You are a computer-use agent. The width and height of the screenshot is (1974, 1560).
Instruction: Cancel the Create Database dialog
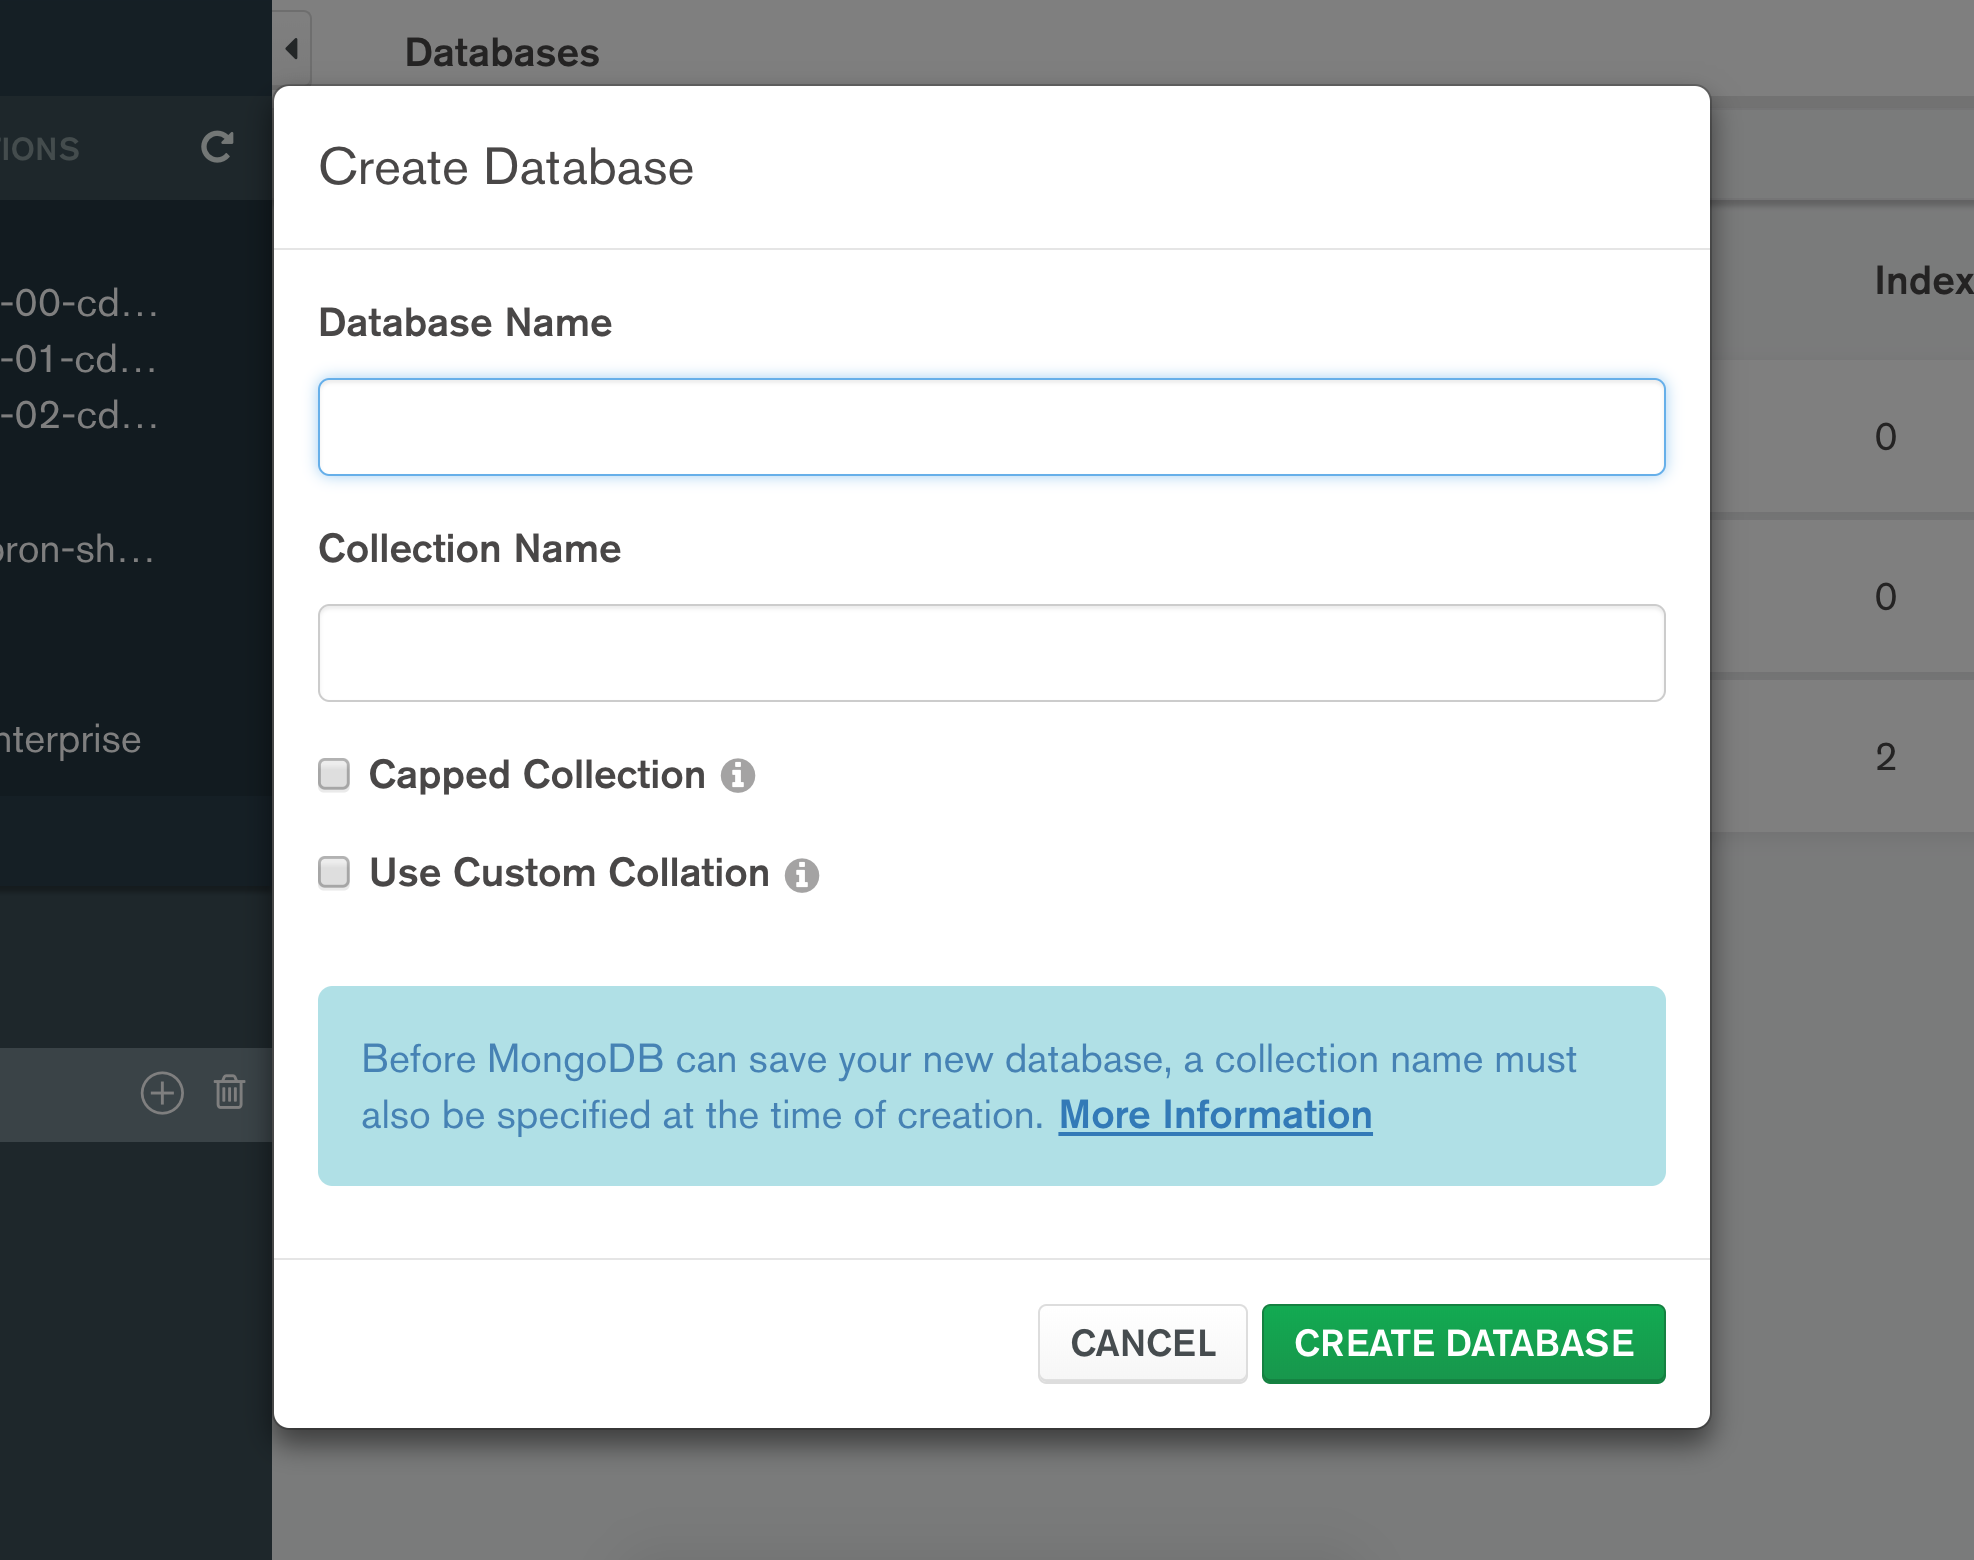(x=1142, y=1344)
